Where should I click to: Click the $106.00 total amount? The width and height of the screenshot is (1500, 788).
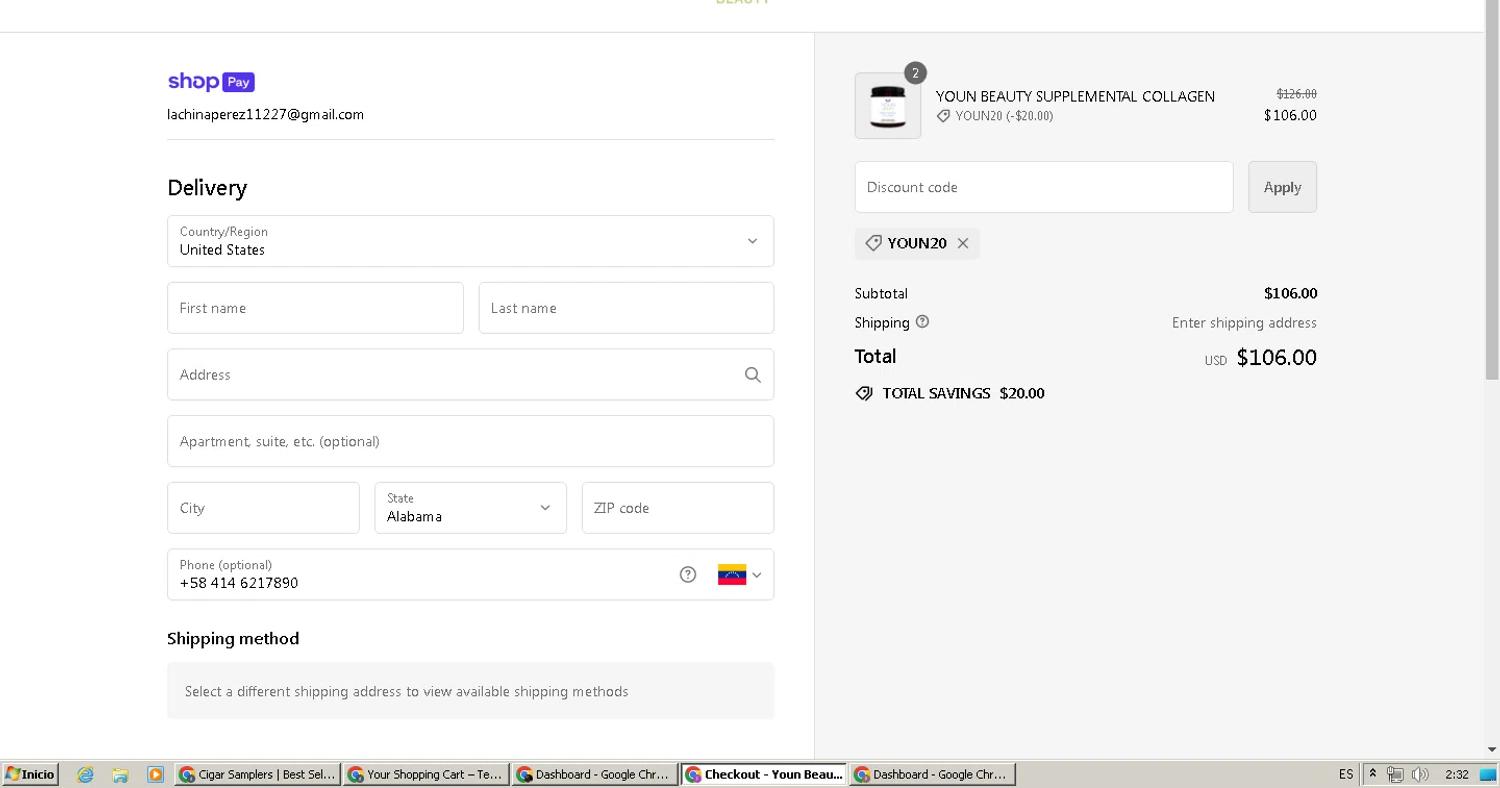pyautogui.click(x=1277, y=357)
